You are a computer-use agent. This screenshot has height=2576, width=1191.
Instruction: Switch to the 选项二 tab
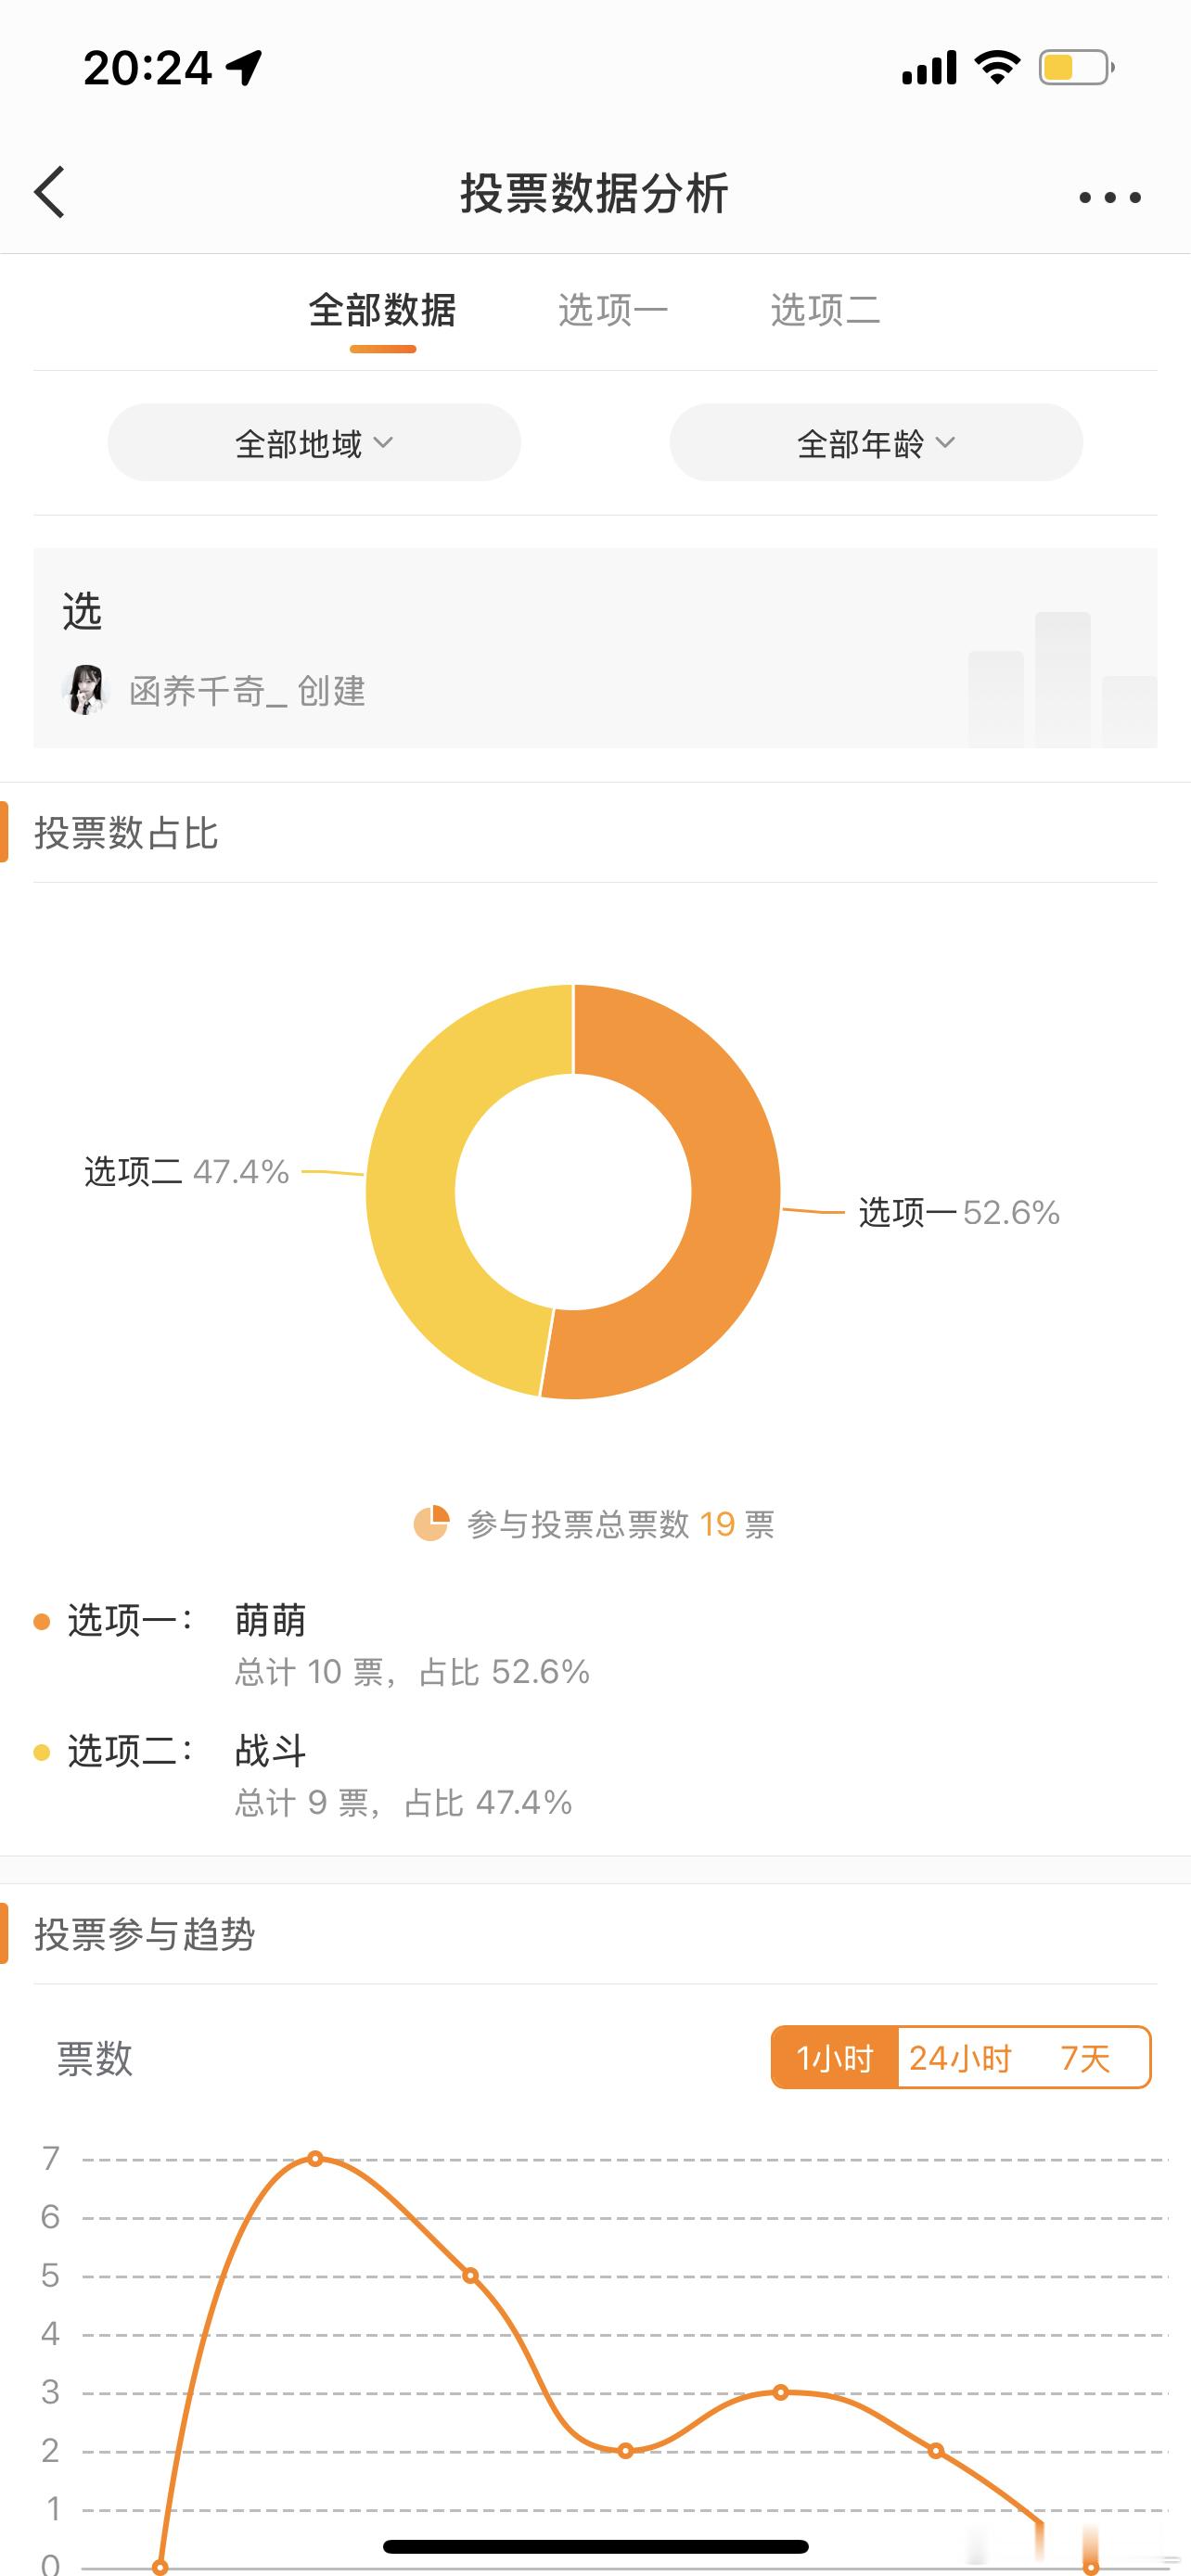click(824, 310)
